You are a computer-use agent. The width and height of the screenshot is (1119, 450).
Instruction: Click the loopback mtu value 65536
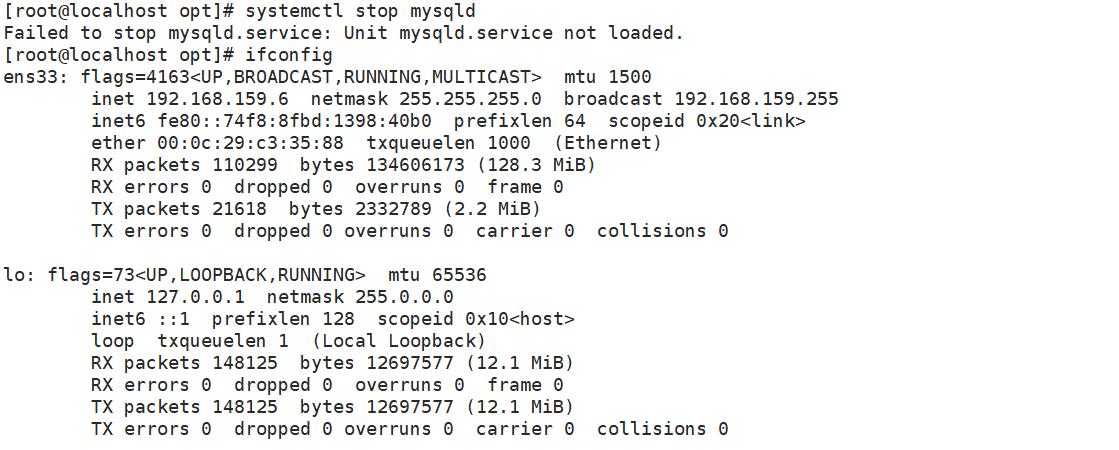coord(459,275)
